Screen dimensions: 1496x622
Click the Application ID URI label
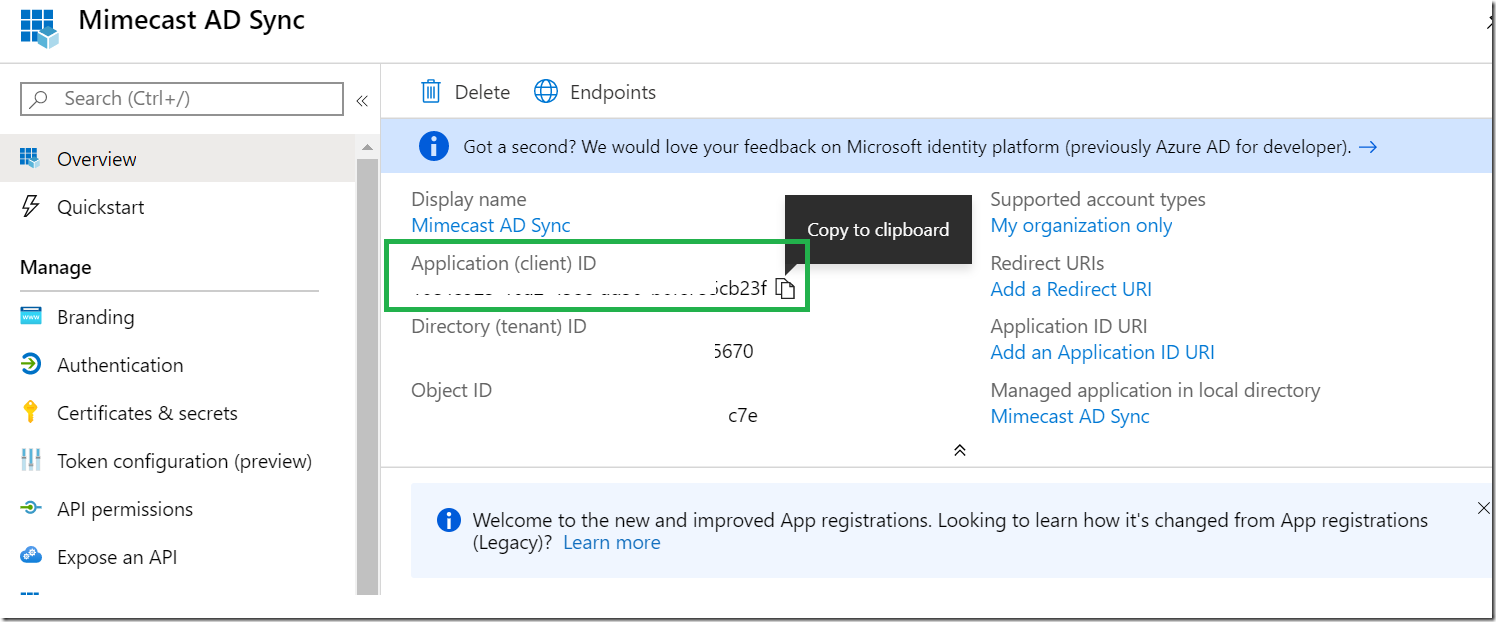pos(1069,326)
